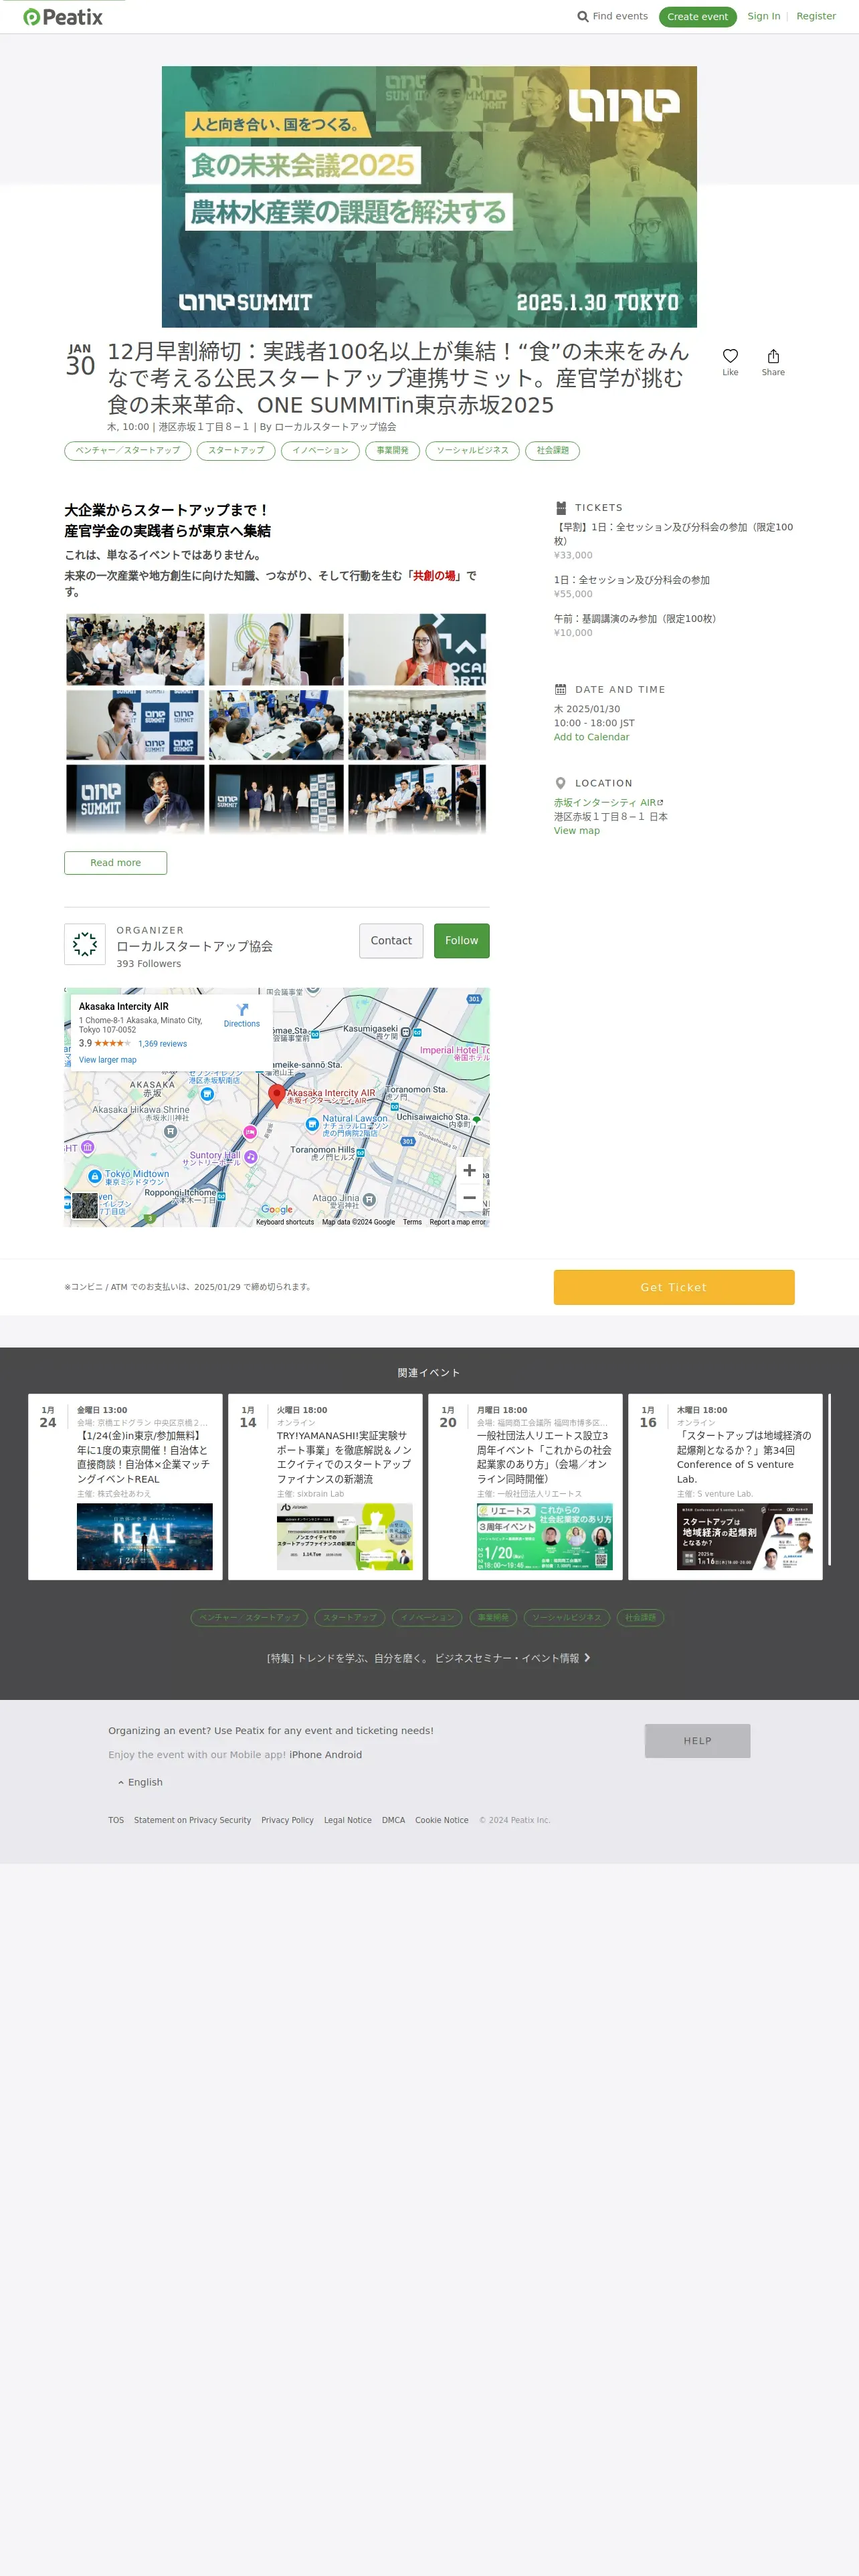Viewport: 859px width, 2576px height.
Task: Open Privacy Policy footer link
Action: coord(287,1820)
